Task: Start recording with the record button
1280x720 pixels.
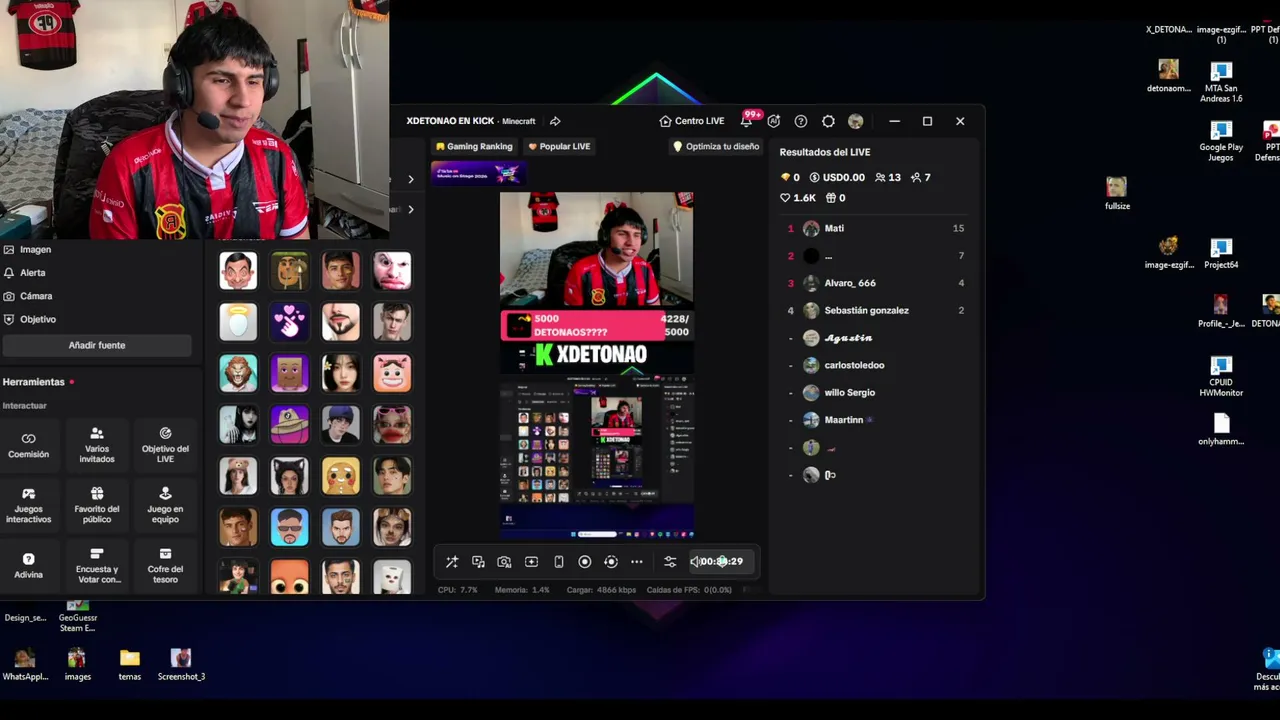Action: tap(585, 562)
